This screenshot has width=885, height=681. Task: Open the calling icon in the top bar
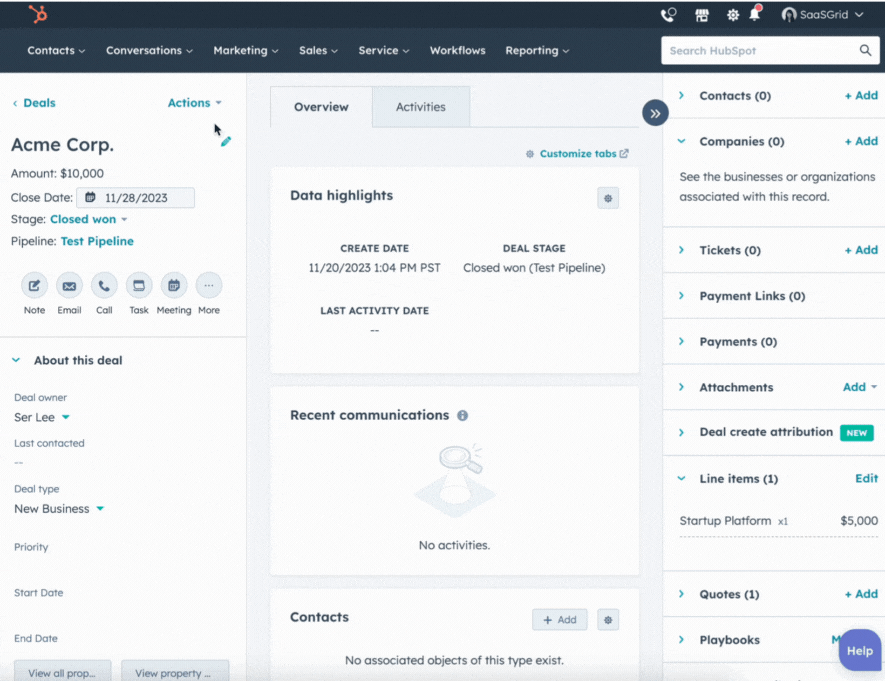(667, 14)
